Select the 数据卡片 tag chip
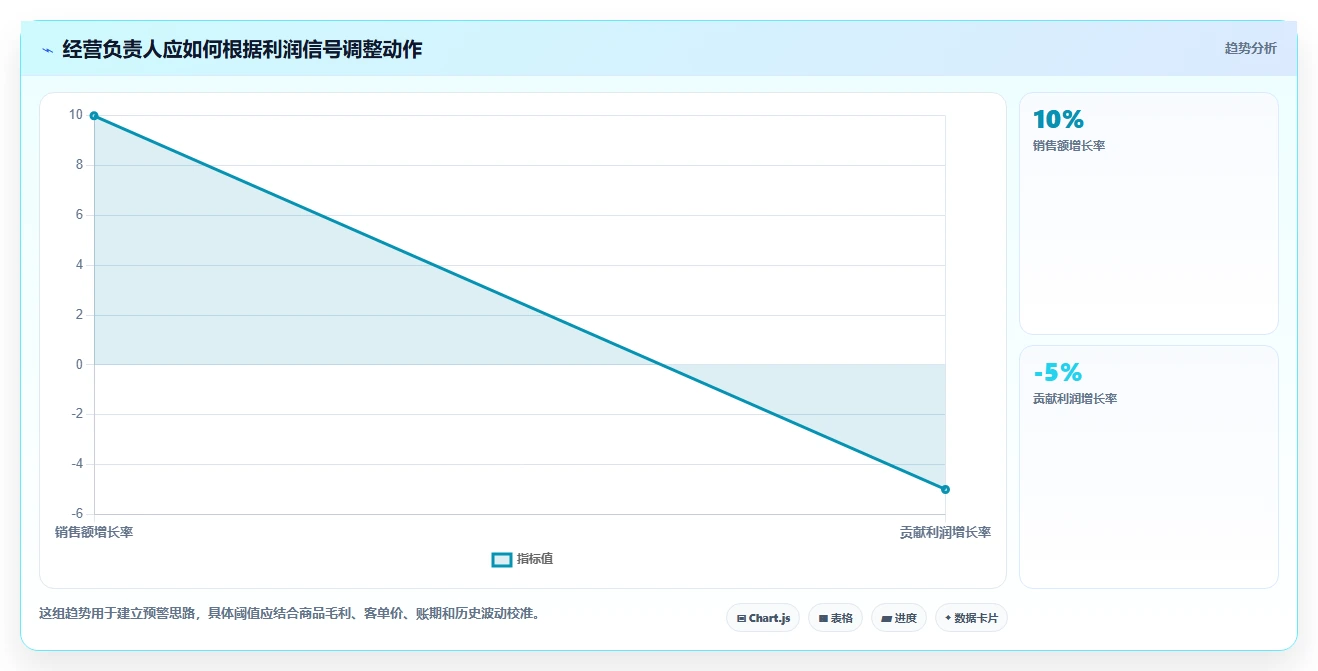 (971, 618)
